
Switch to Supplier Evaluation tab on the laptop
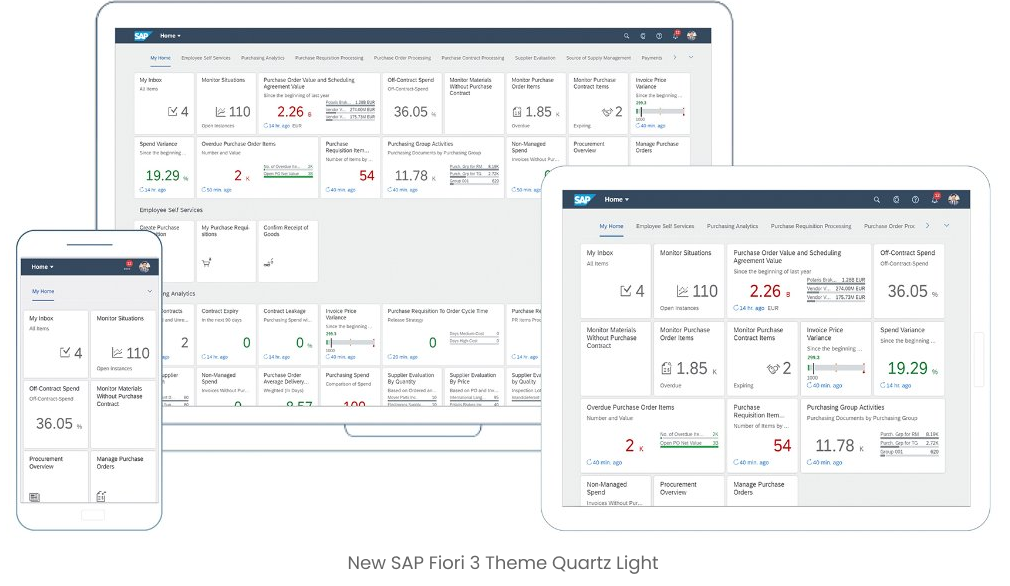click(535, 58)
